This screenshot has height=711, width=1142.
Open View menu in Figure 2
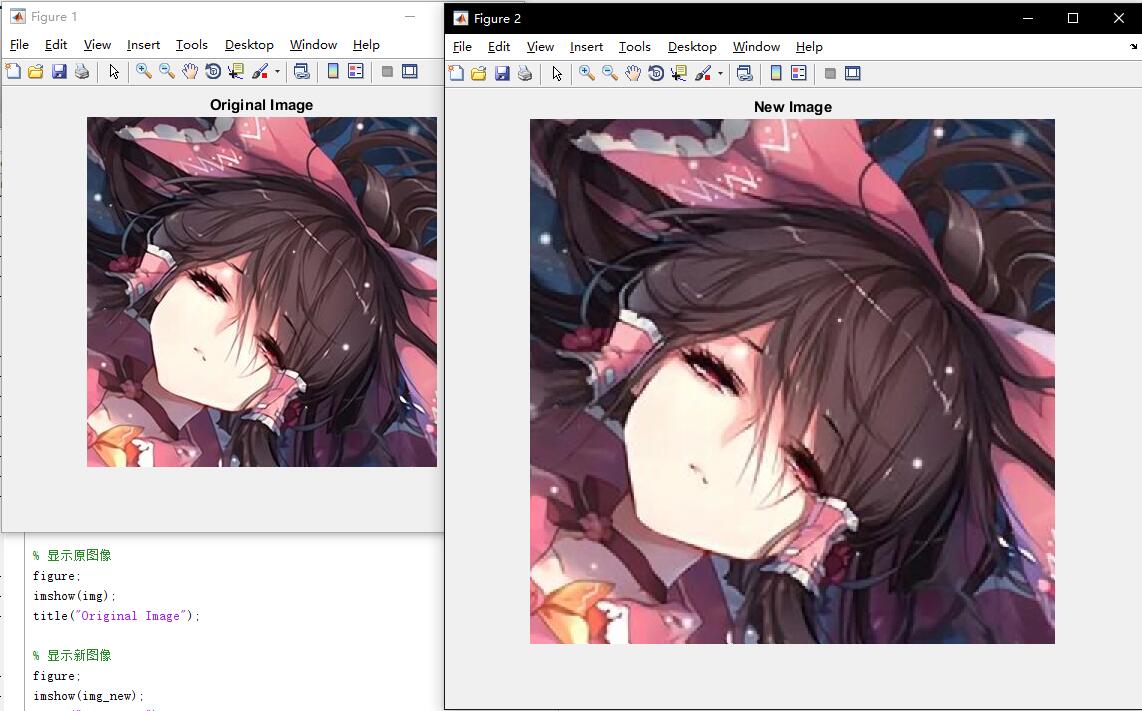tap(540, 47)
